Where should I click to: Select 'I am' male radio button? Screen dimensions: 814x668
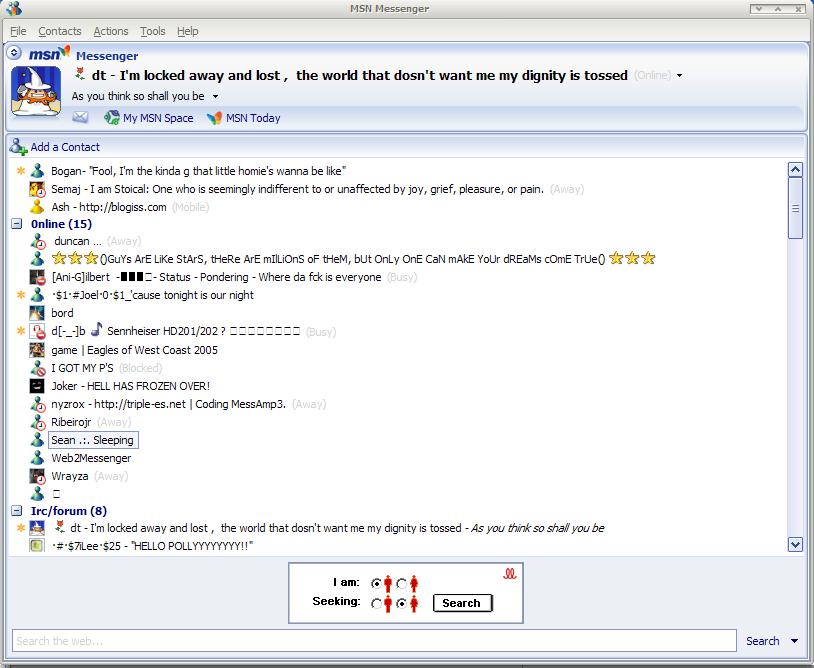[376, 583]
